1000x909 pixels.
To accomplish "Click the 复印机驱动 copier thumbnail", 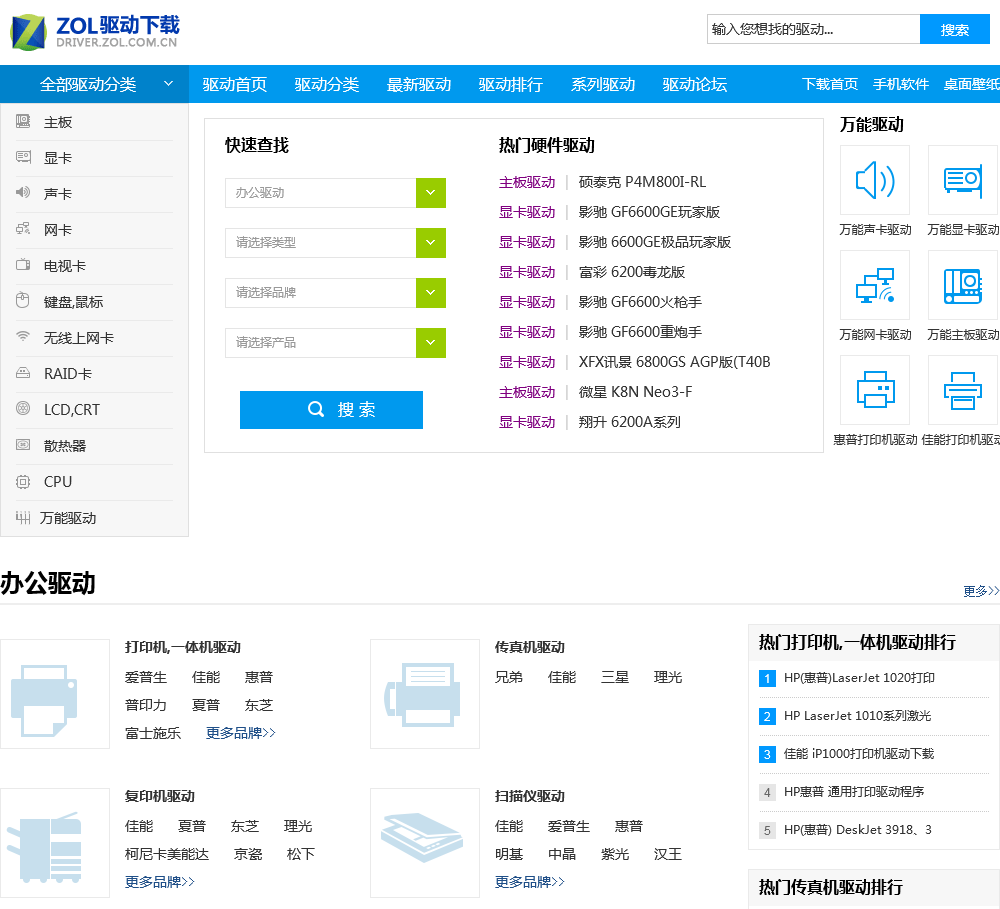I will (x=55, y=843).
